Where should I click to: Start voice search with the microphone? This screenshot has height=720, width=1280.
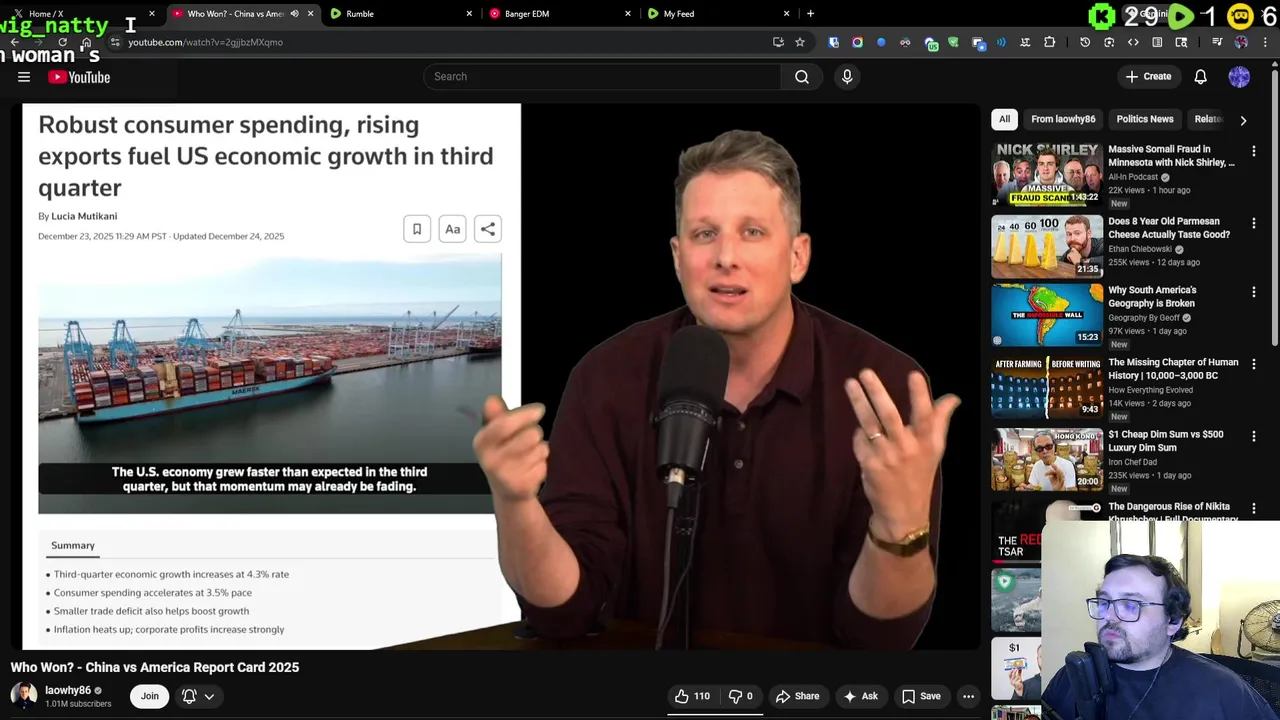847,77
